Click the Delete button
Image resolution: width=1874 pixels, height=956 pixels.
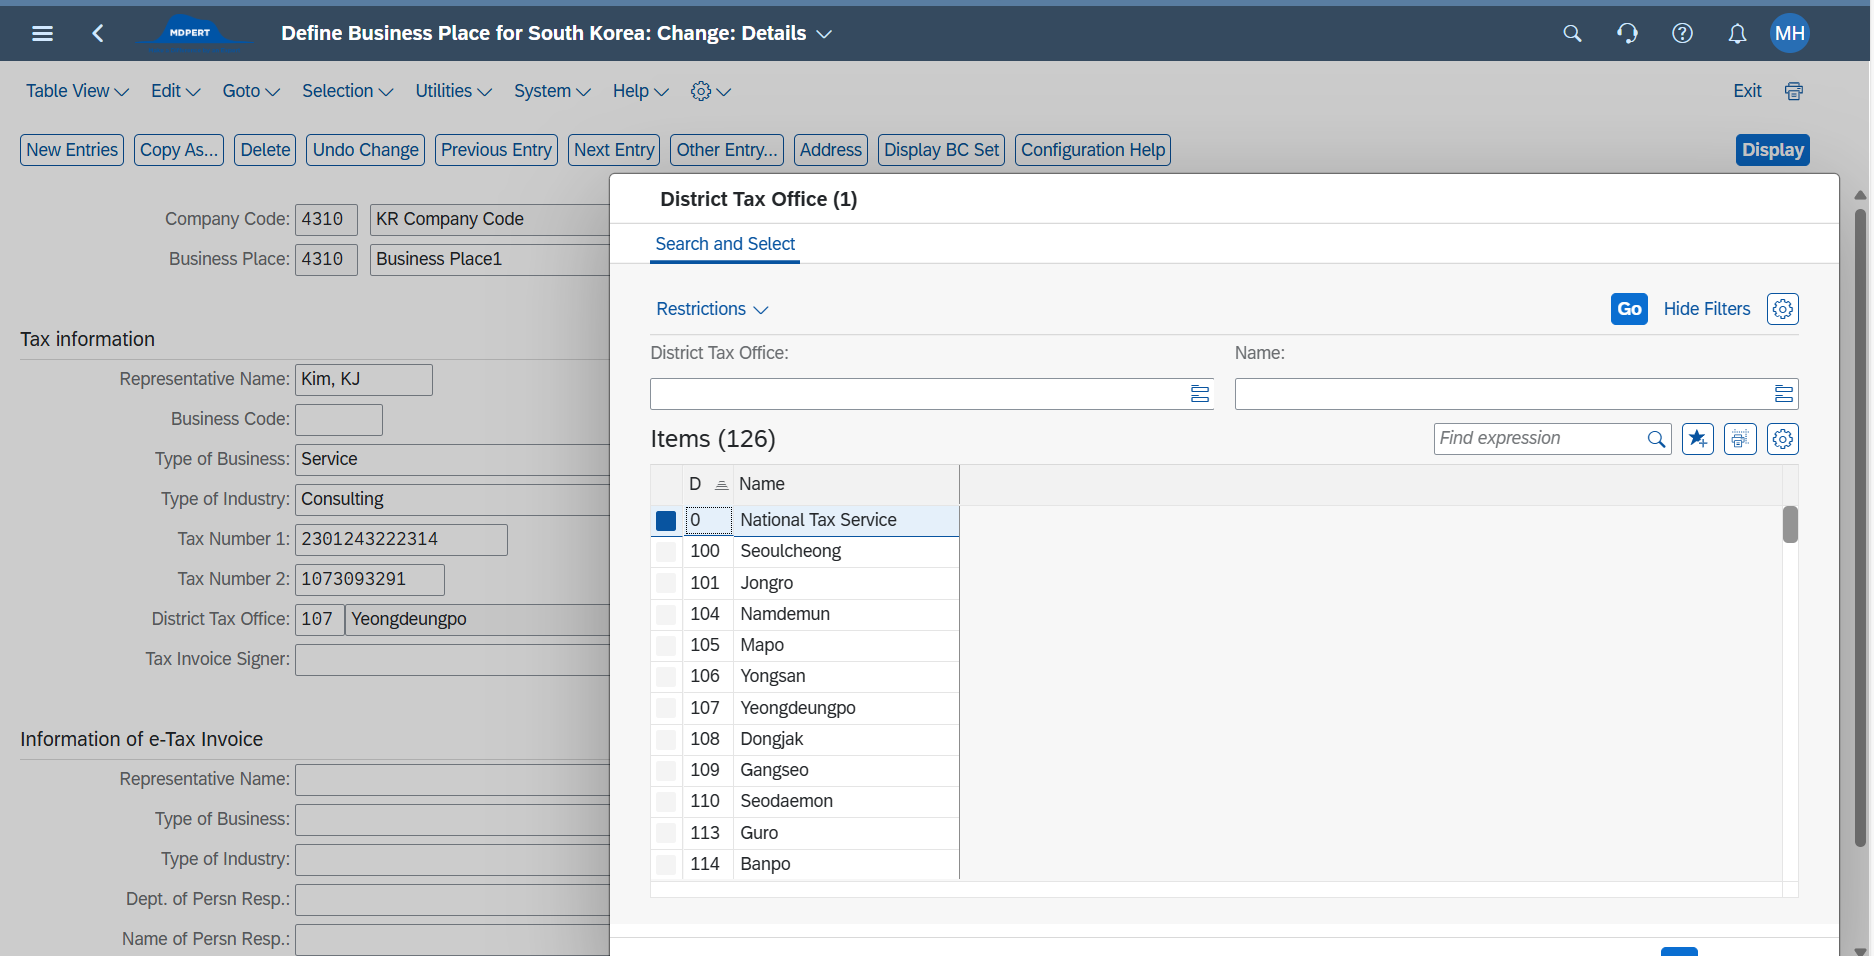(265, 150)
